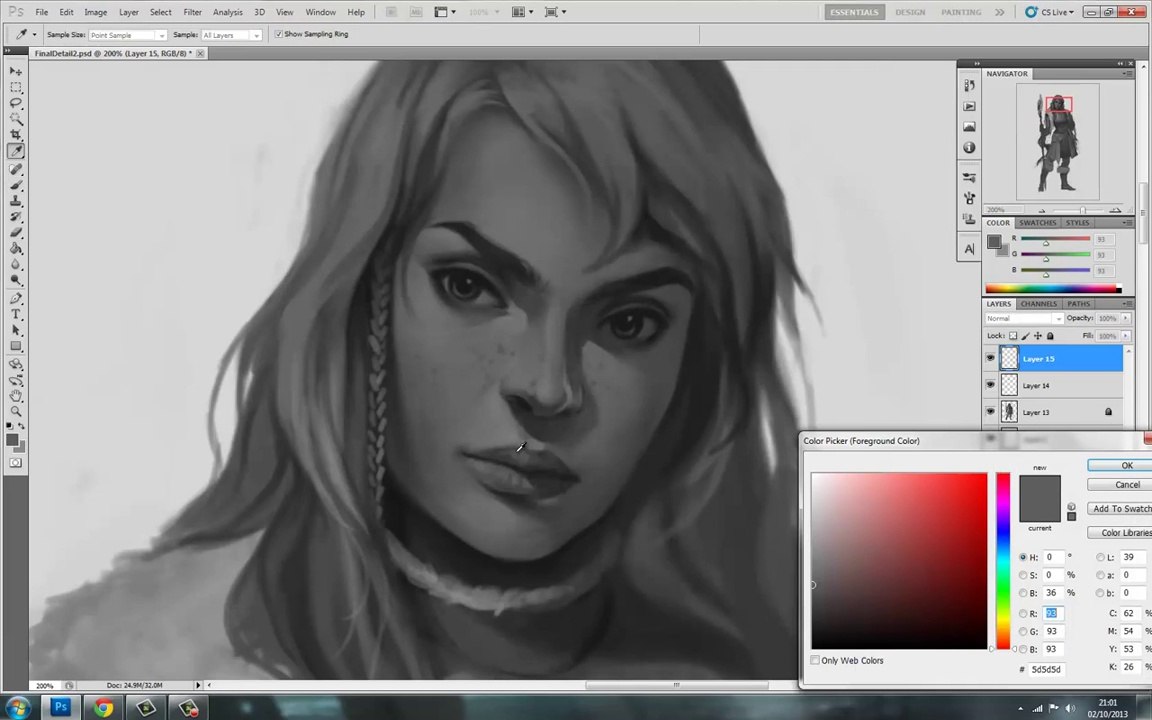1152x720 pixels.
Task: Click Cancel in Color Picker
Action: tap(1121, 484)
